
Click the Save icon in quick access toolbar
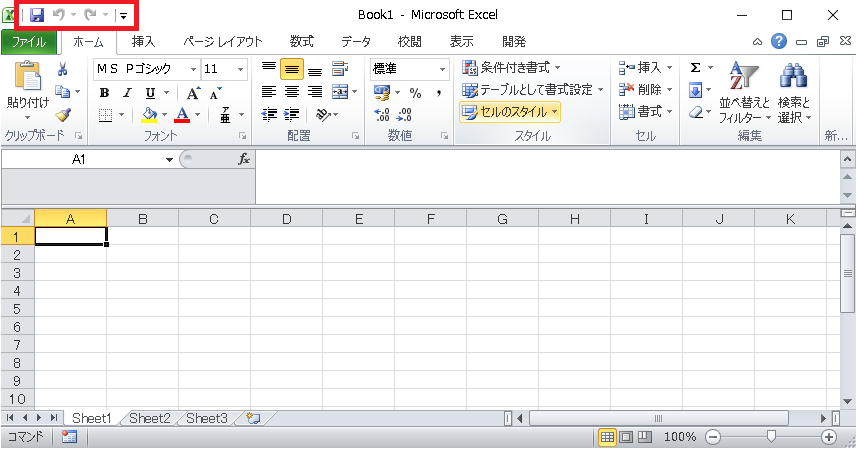click(37, 15)
